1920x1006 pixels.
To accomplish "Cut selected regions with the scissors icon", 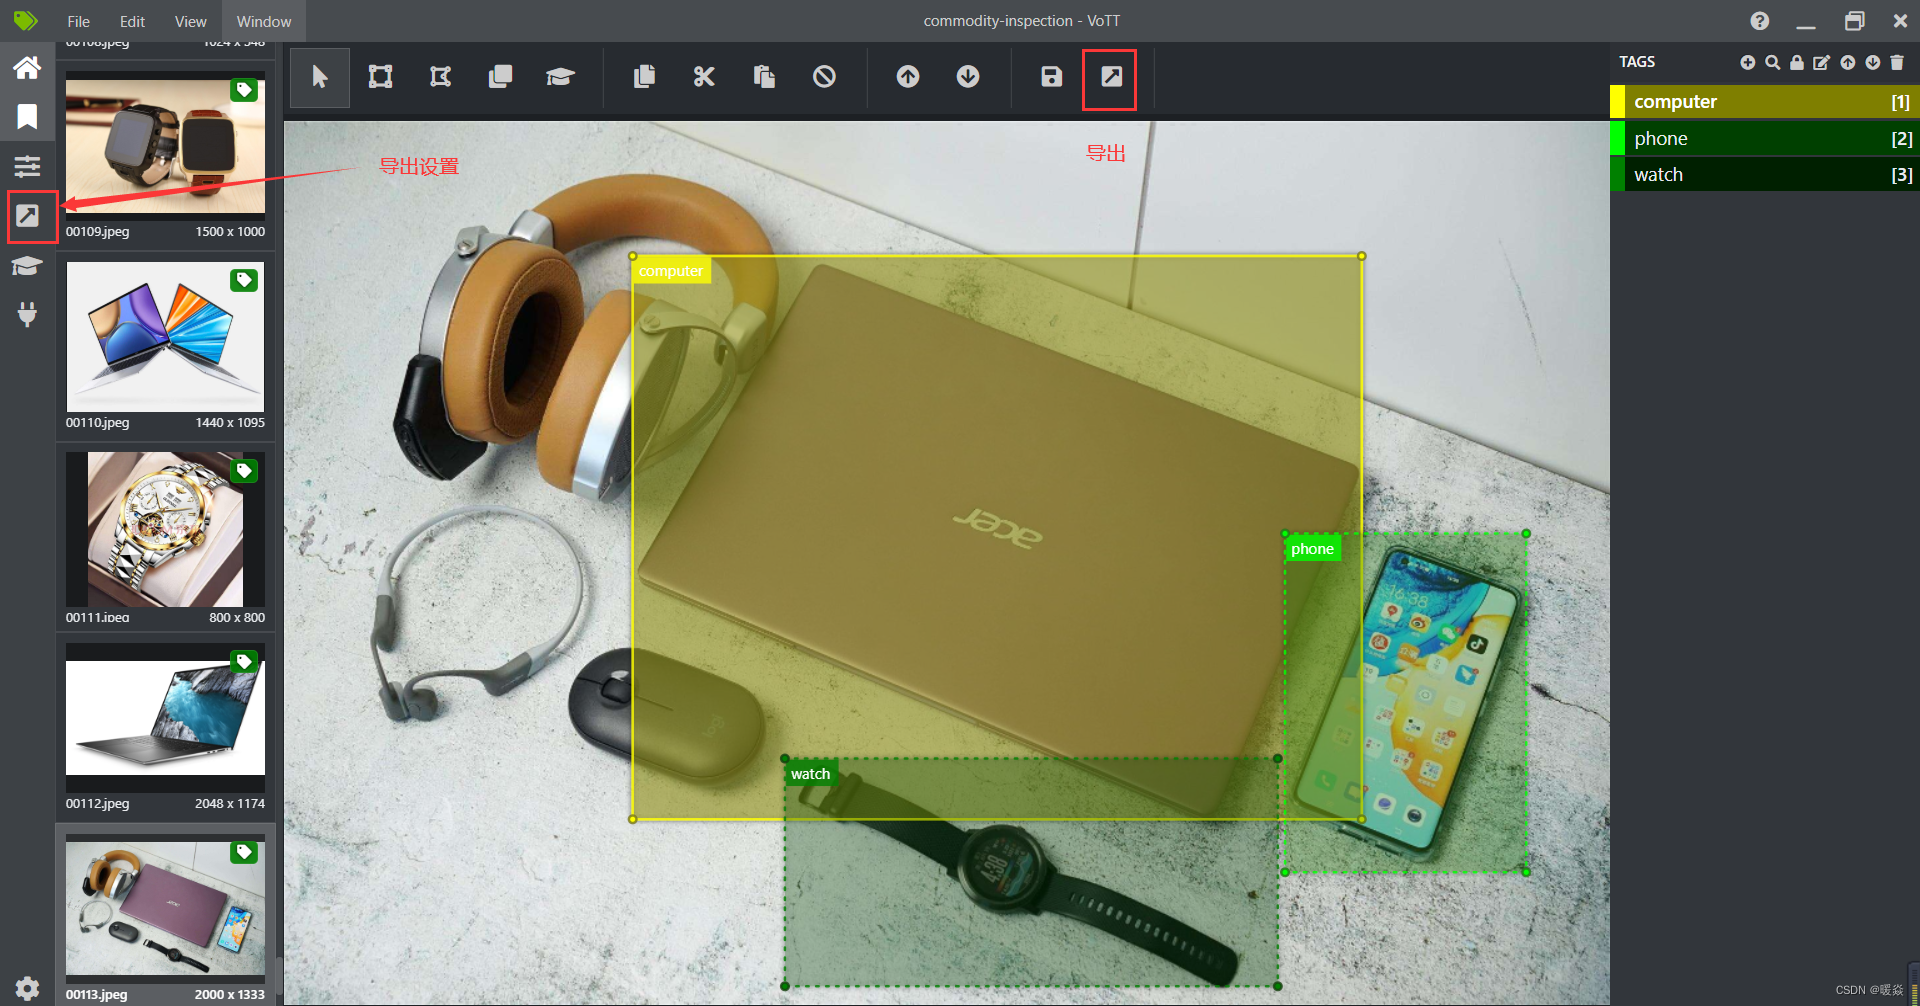I will 704,77.
